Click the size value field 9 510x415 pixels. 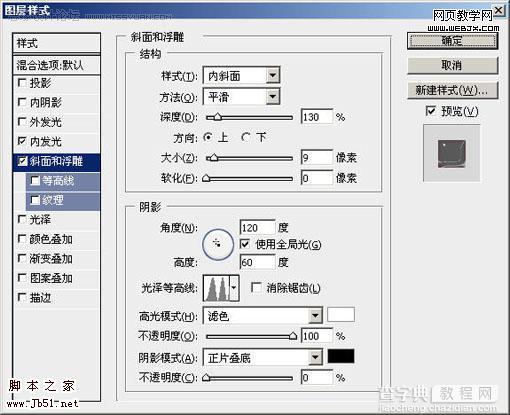click(317, 157)
